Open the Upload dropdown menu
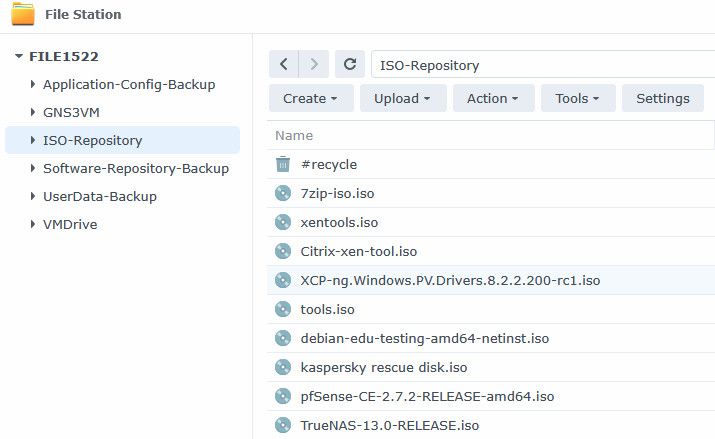 pyautogui.click(x=402, y=98)
